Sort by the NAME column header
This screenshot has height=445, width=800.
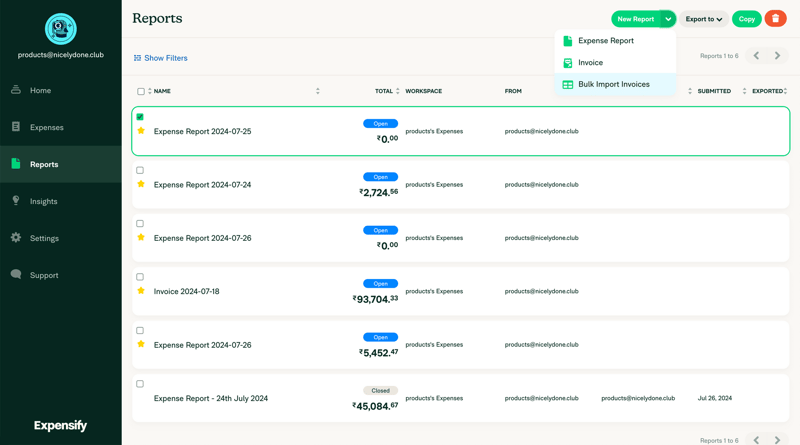coord(162,91)
